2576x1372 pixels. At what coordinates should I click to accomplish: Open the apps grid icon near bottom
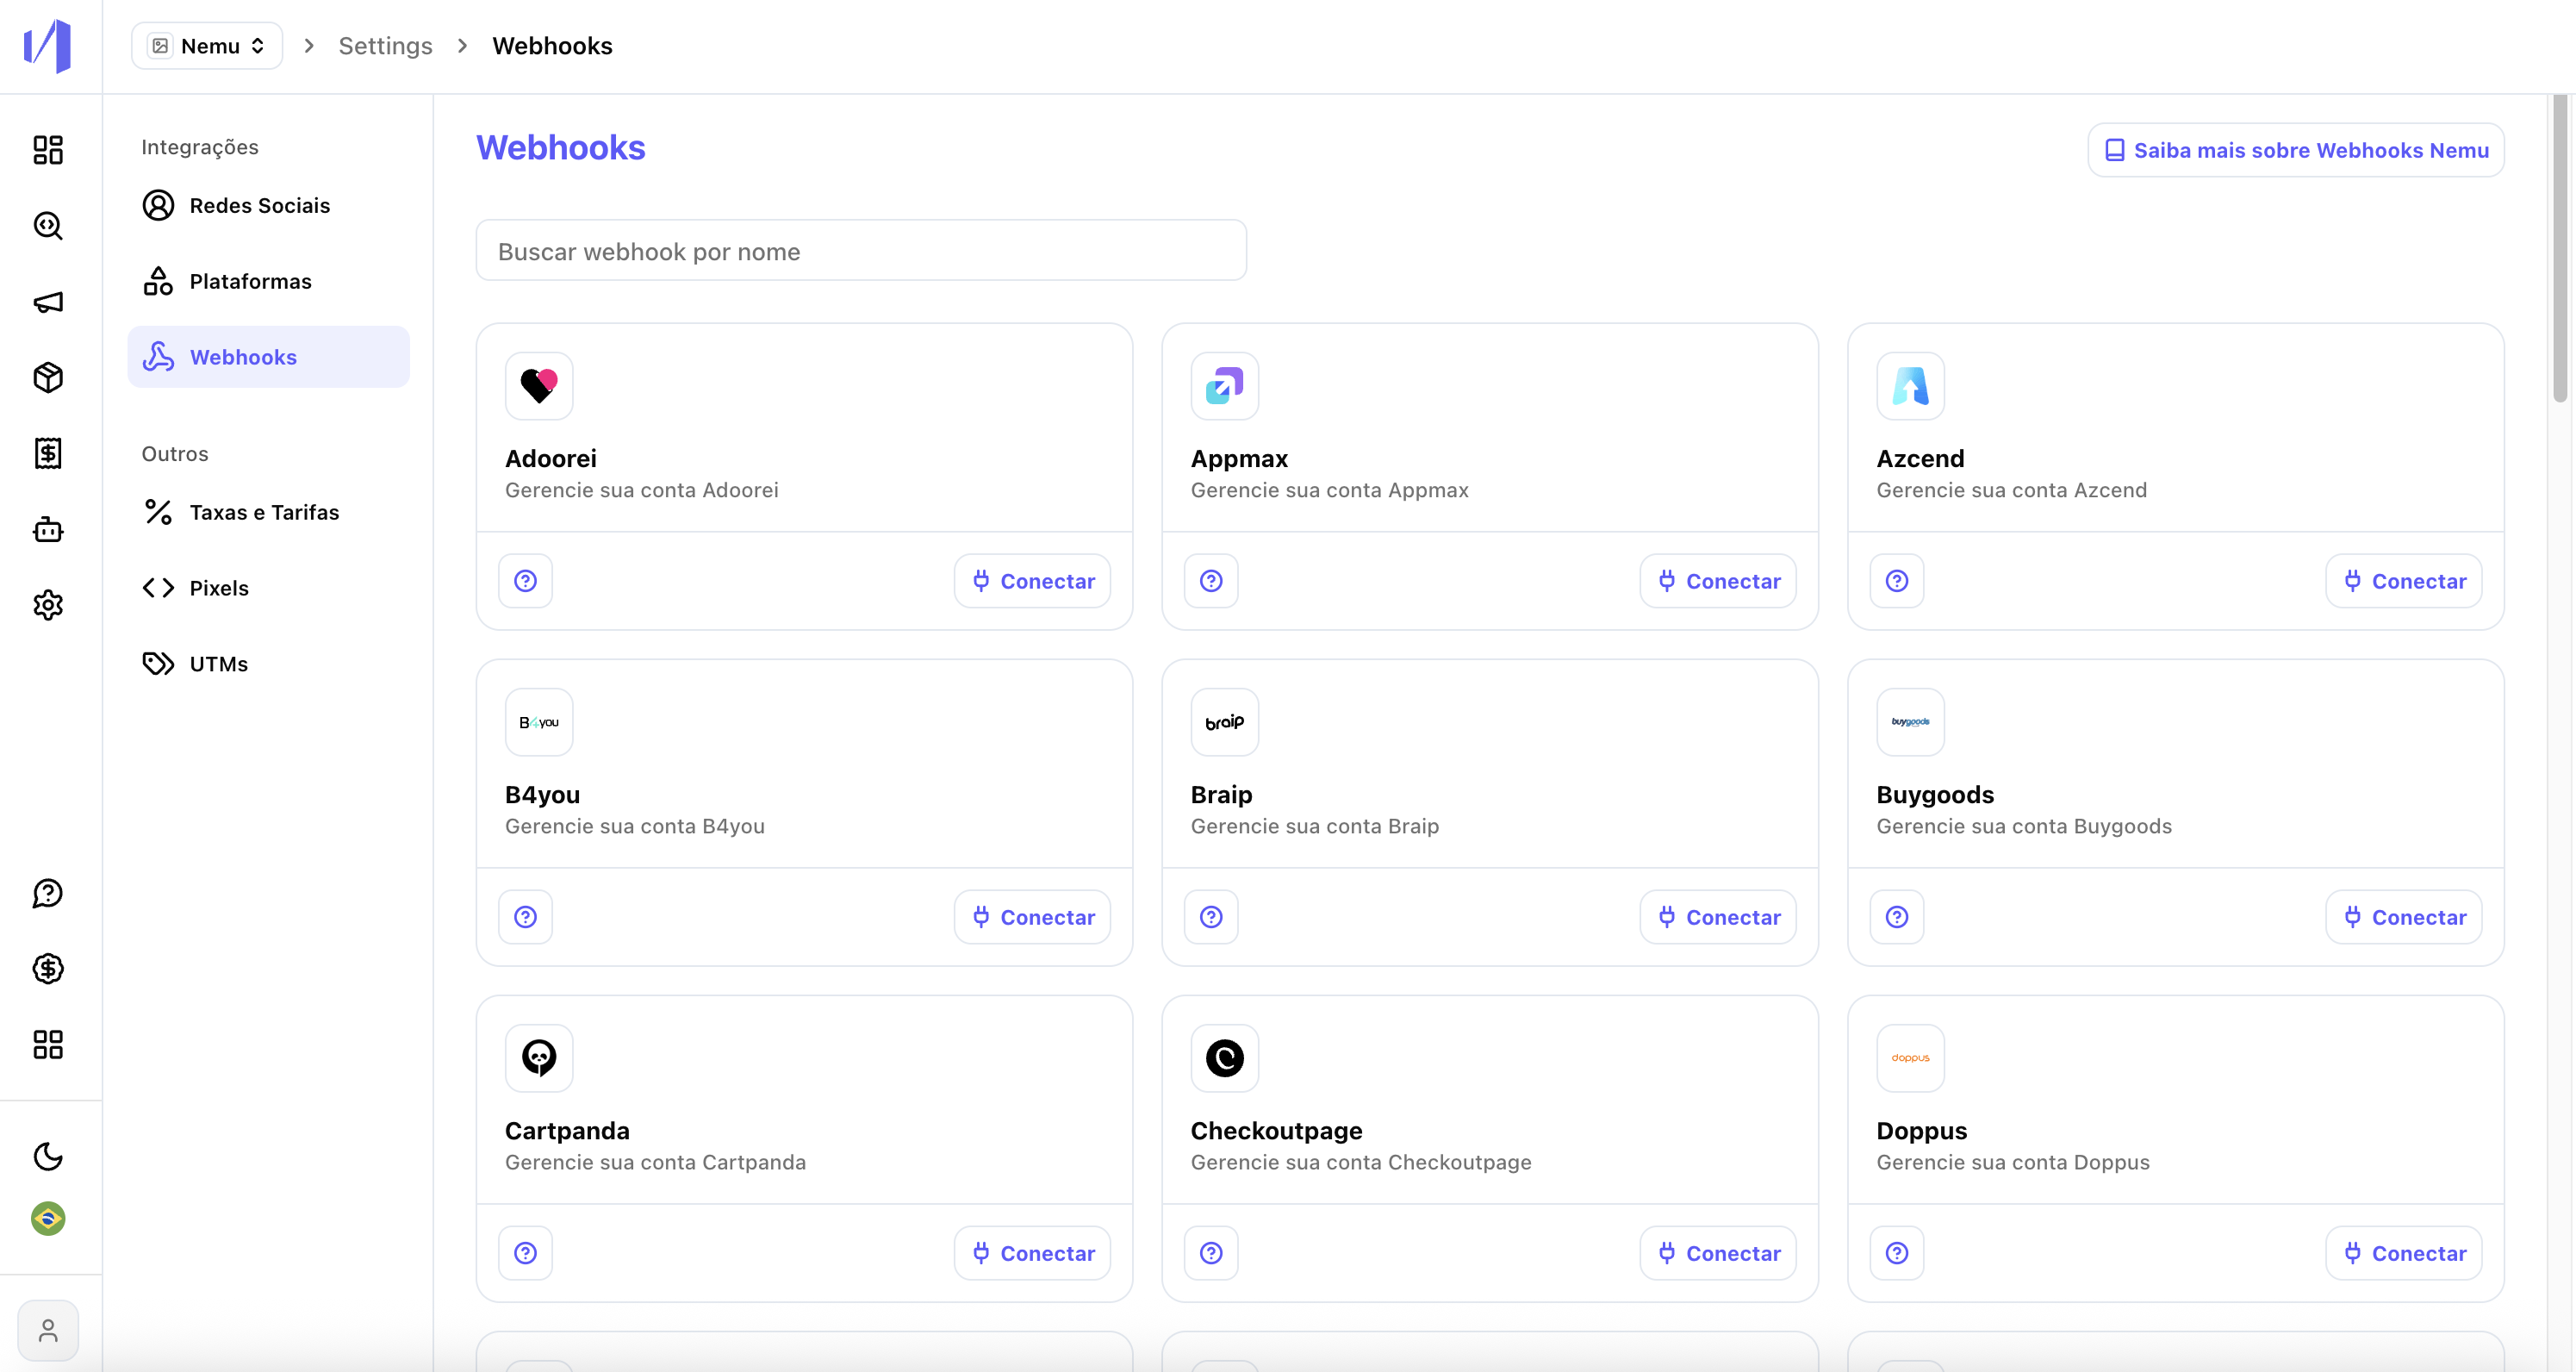click(x=48, y=1045)
